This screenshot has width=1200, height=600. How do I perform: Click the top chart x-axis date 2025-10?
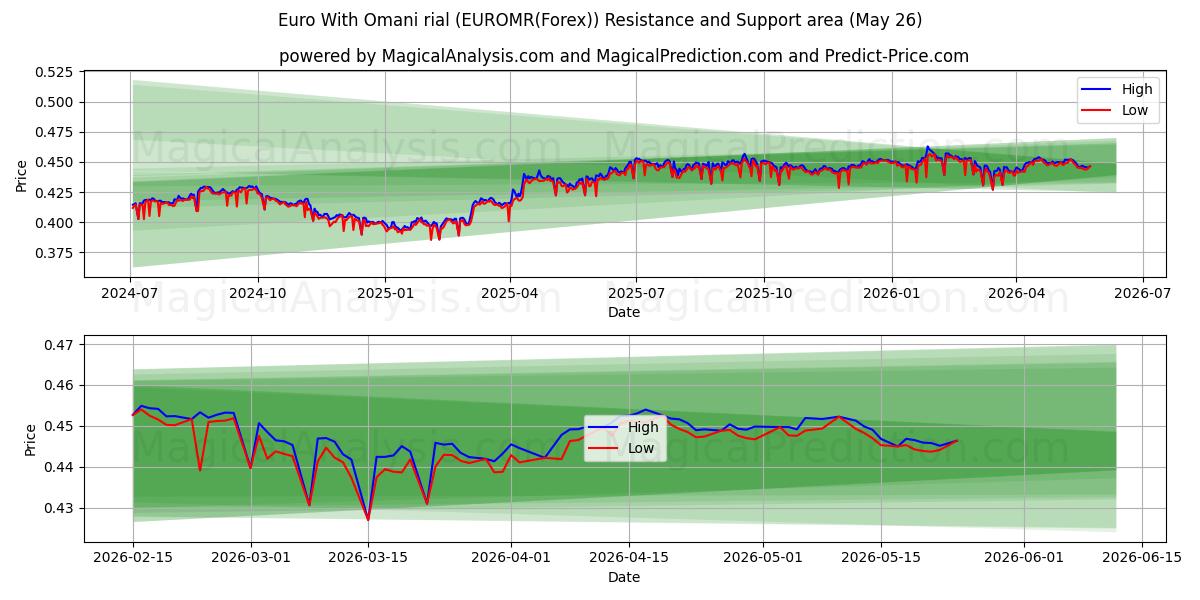click(765, 295)
